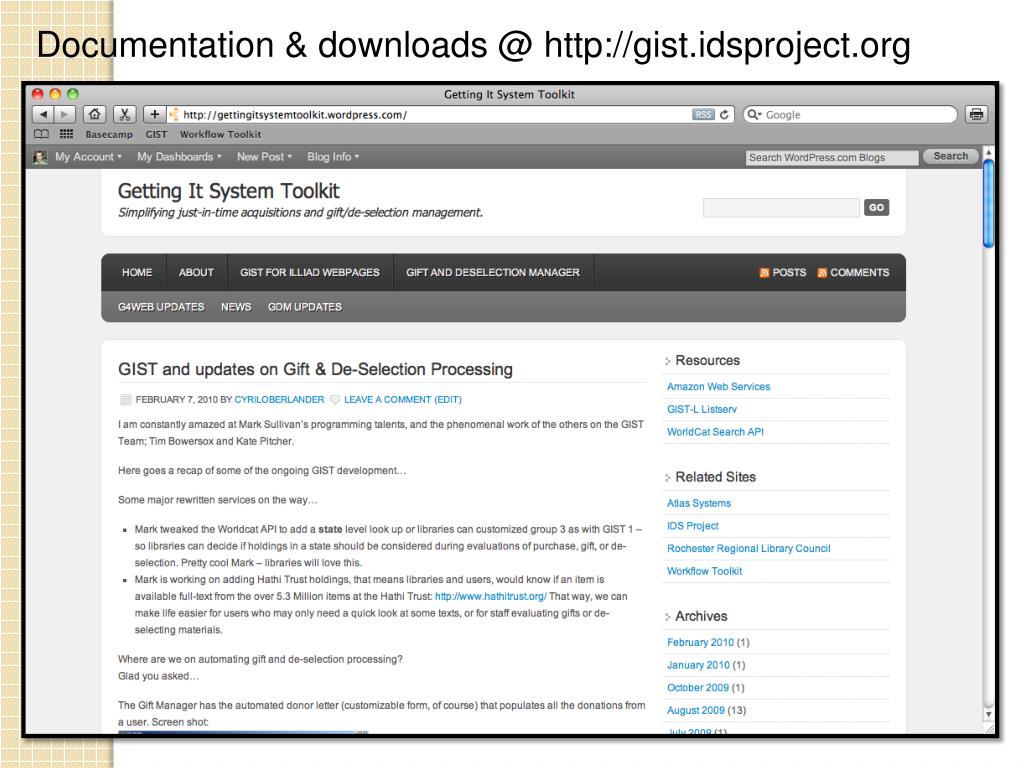The width and height of the screenshot is (1024, 768).
Task: Open GIST-L Listserv link
Action: click(701, 409)
